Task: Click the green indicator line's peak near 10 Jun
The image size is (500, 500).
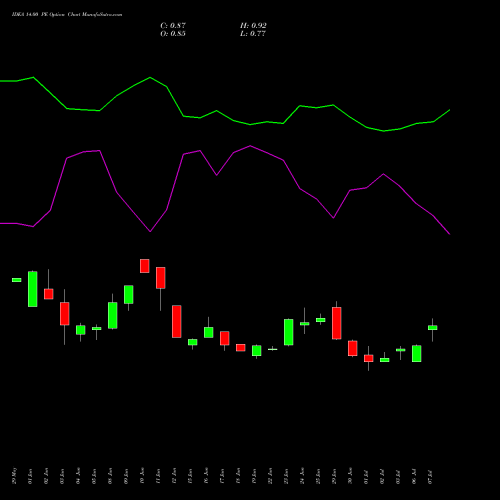Action: [150, 77]
